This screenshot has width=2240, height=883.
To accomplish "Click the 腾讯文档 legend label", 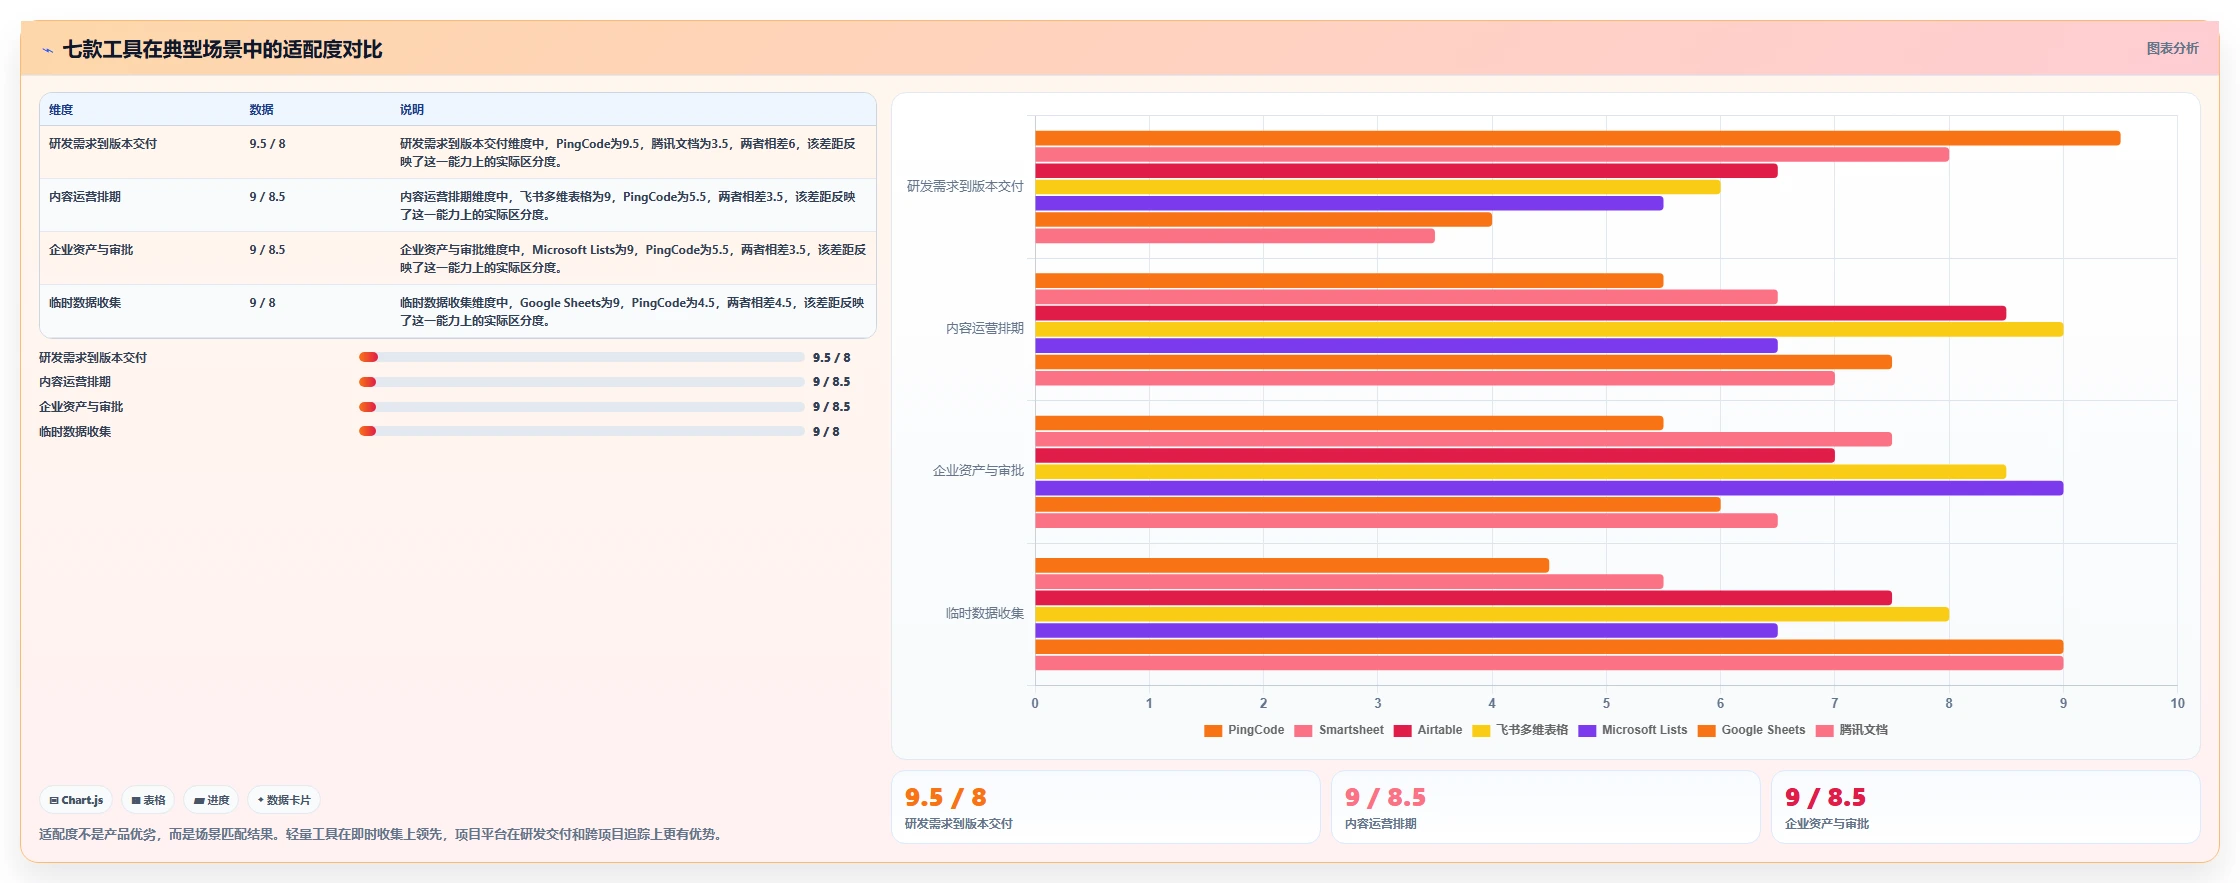I will 1863,731.
